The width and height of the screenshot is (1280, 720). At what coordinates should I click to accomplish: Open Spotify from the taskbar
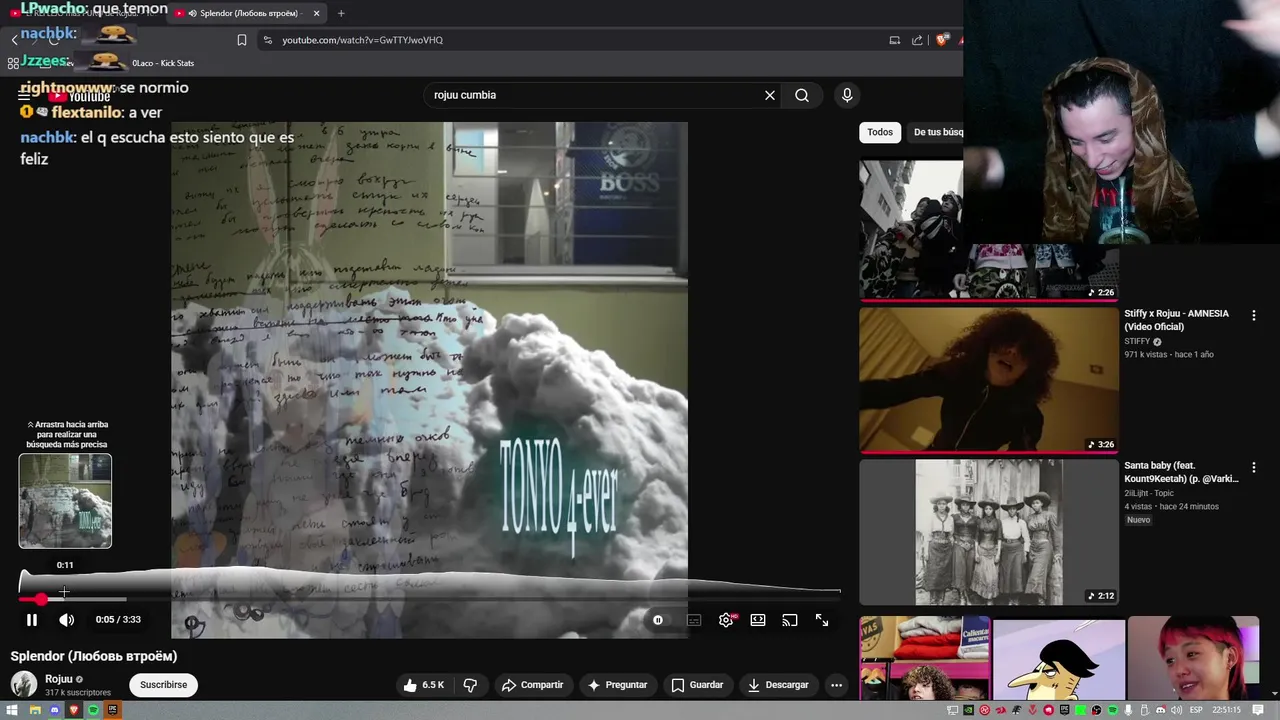93,710
